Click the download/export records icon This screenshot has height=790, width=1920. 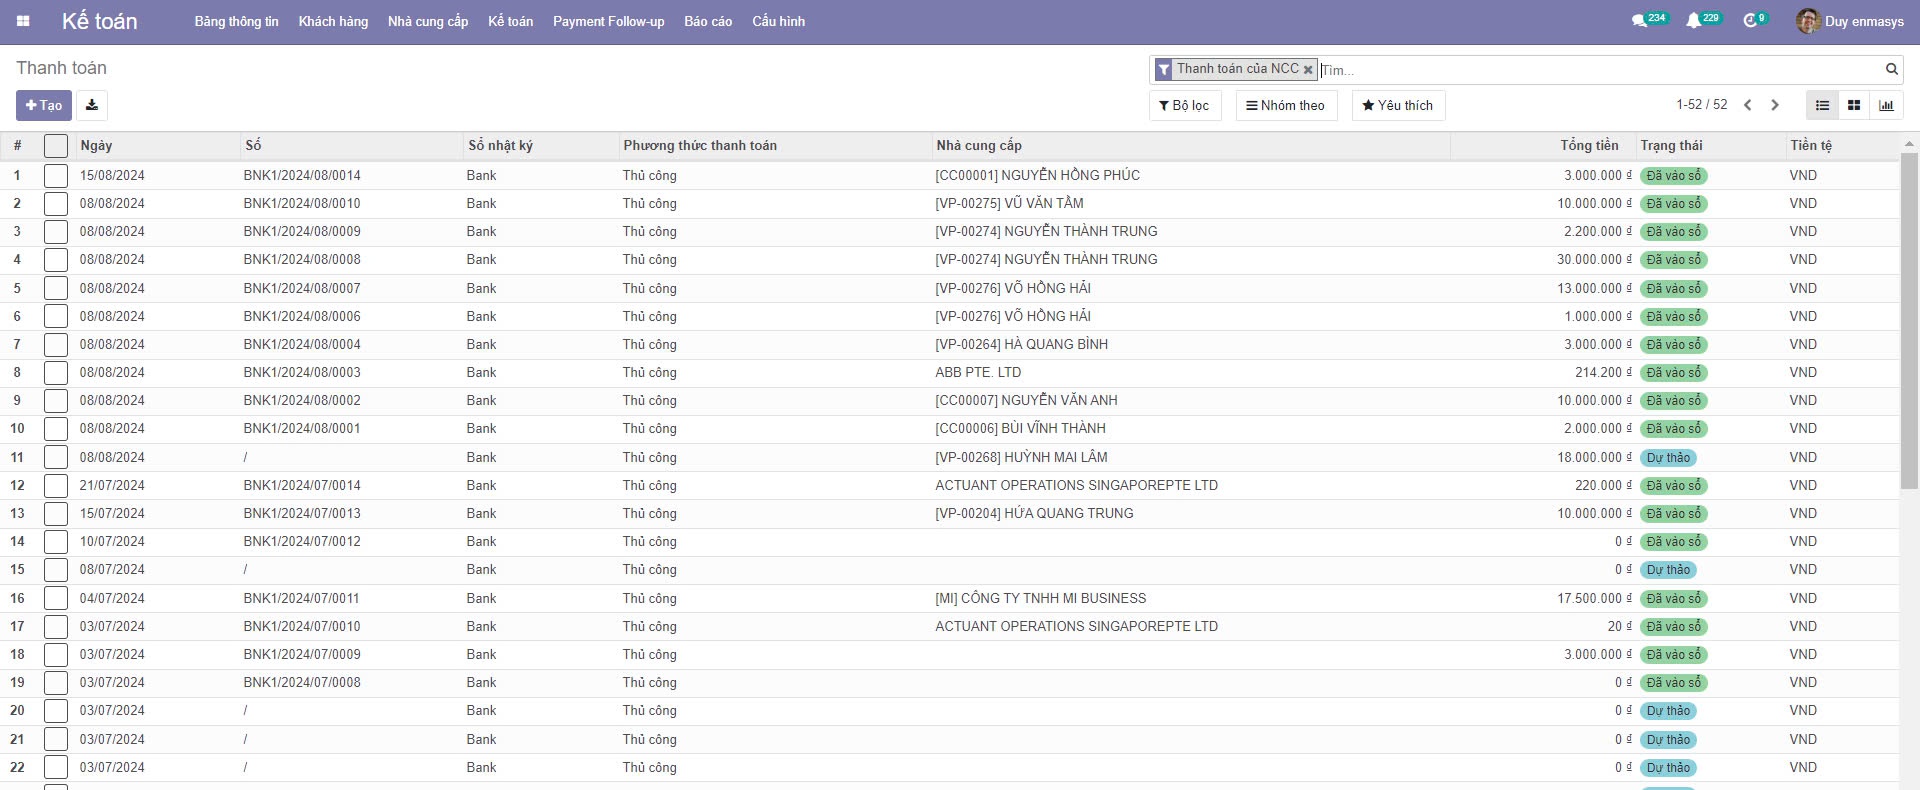(92, 105)
